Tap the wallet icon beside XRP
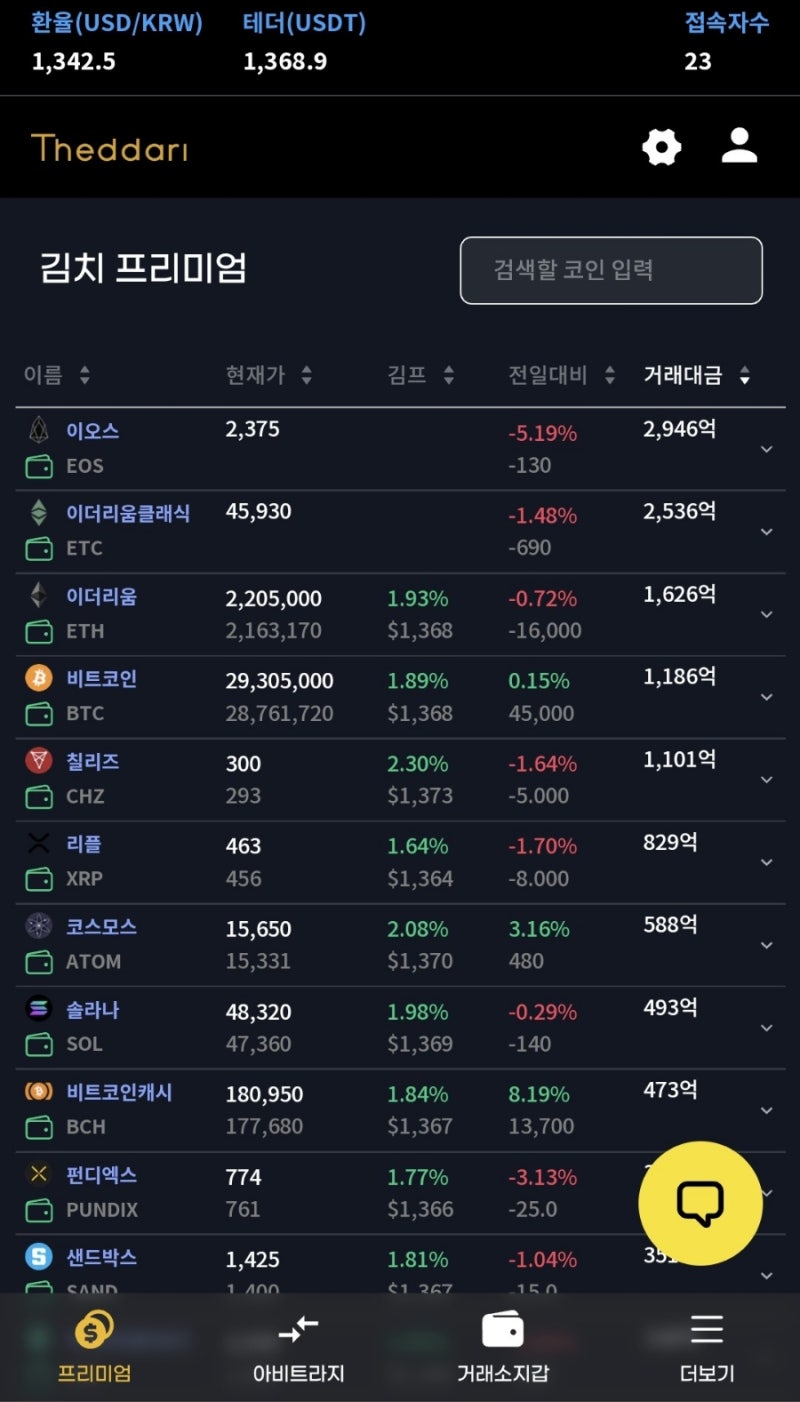800x1402 pixels. click(38, 879)
